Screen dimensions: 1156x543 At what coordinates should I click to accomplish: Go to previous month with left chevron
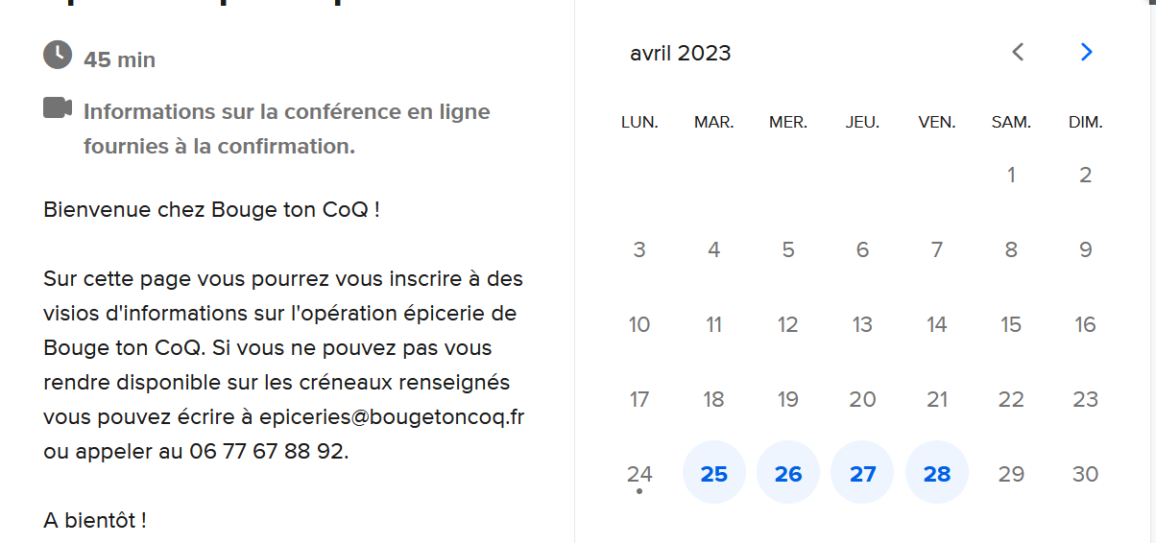pos(1017,52)
